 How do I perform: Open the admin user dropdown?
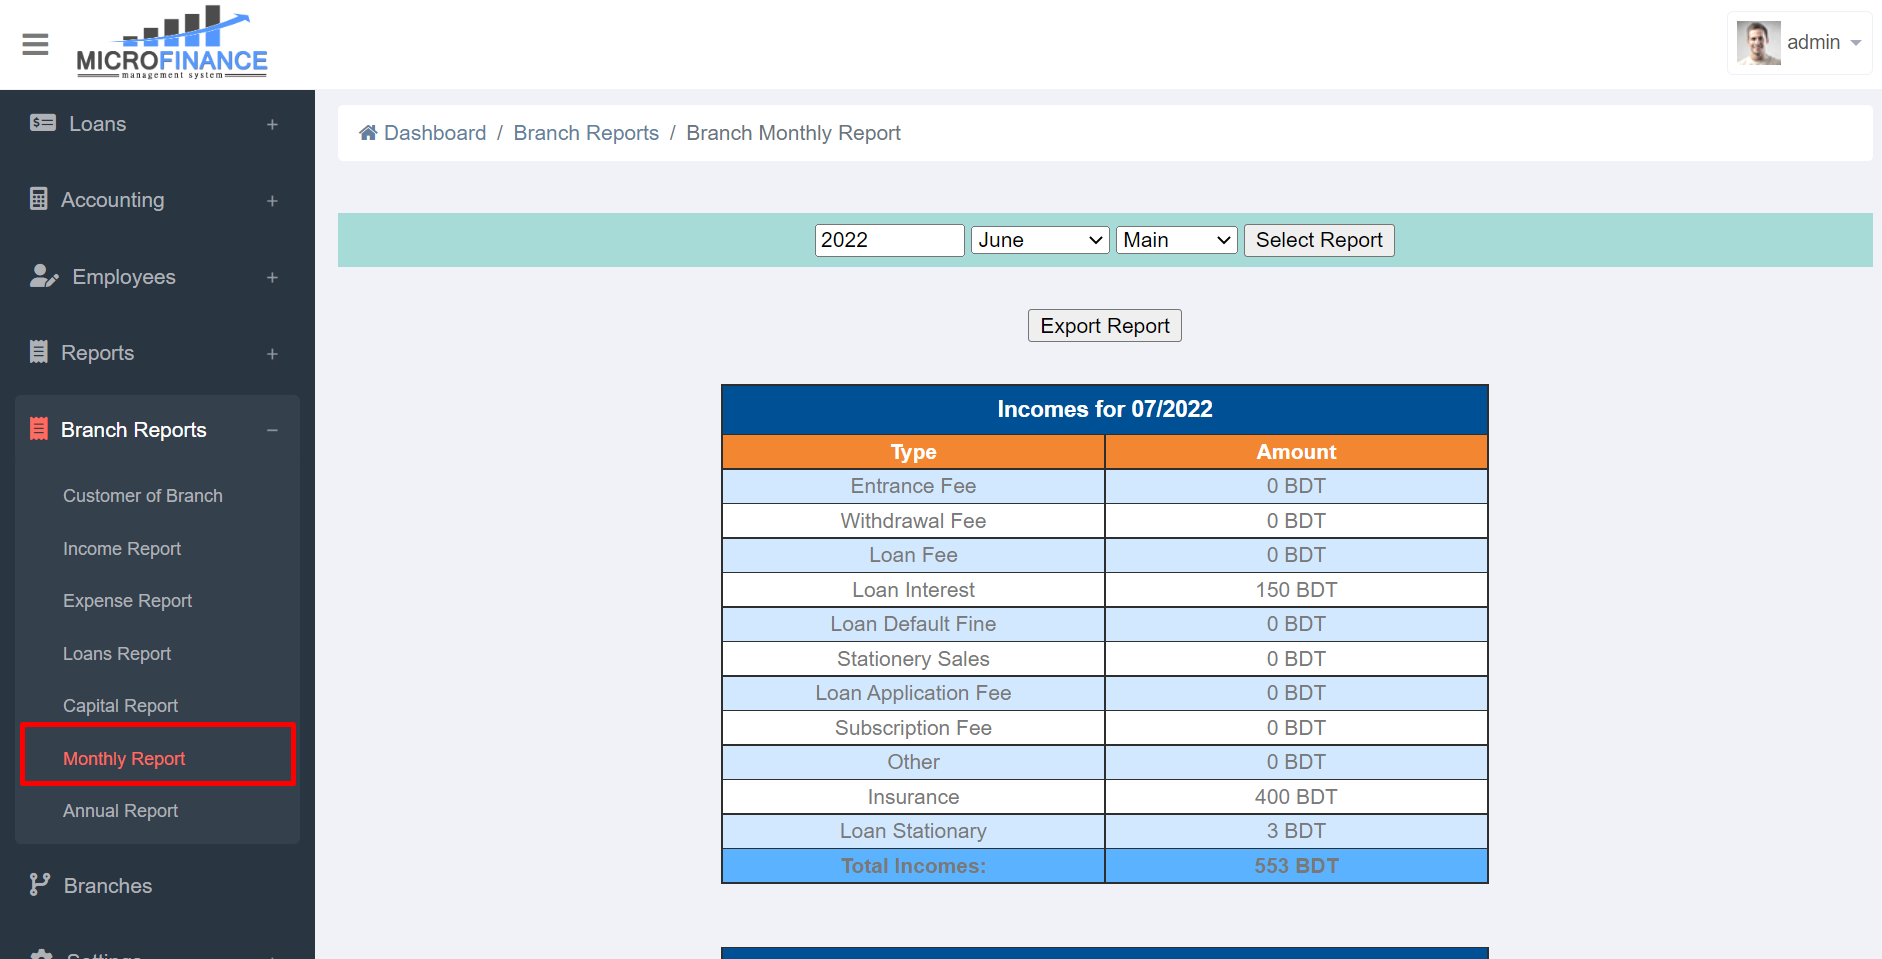click(1799, 43)
